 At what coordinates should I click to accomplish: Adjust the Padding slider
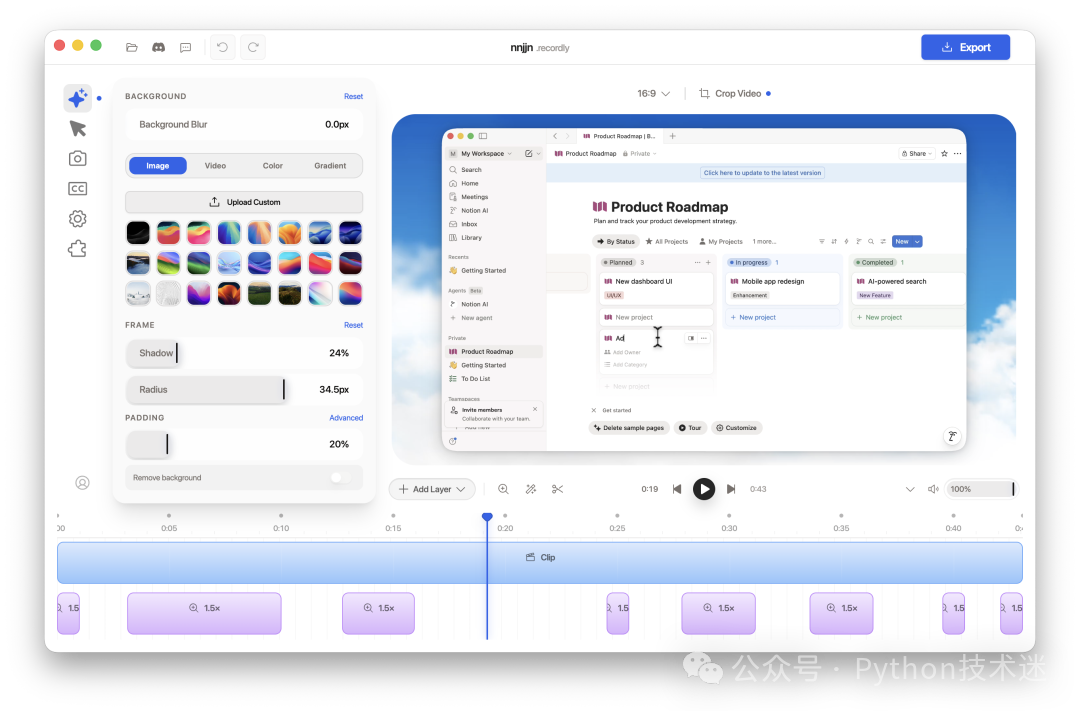pyautogui.click(x=244, y=444)
